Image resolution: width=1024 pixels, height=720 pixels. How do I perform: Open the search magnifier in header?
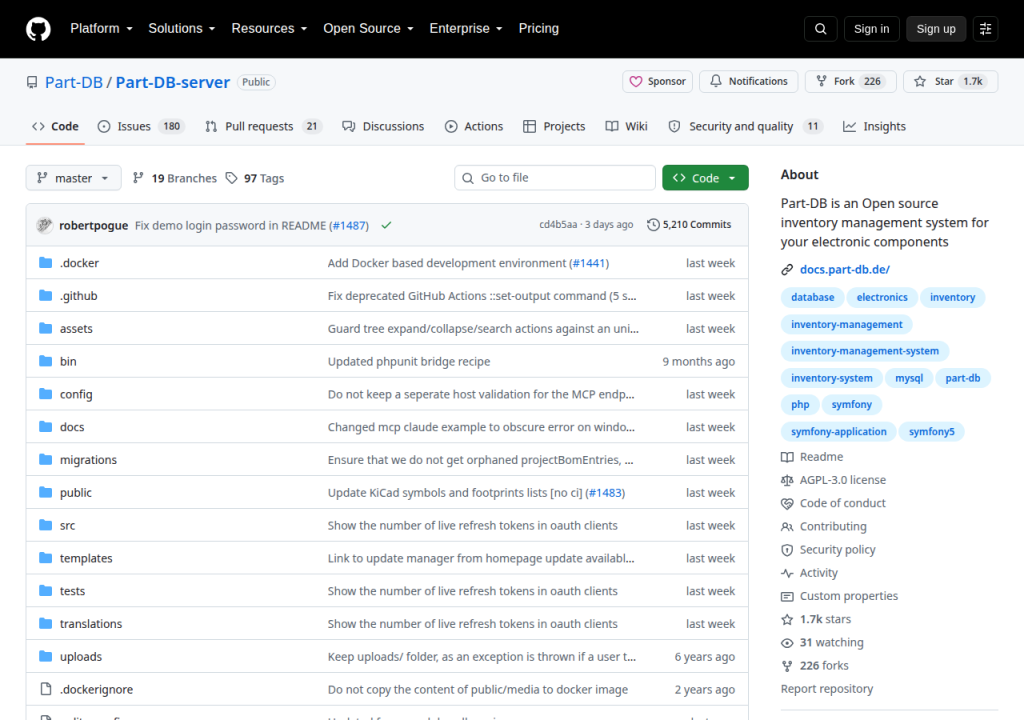click(x=820, y=29)
